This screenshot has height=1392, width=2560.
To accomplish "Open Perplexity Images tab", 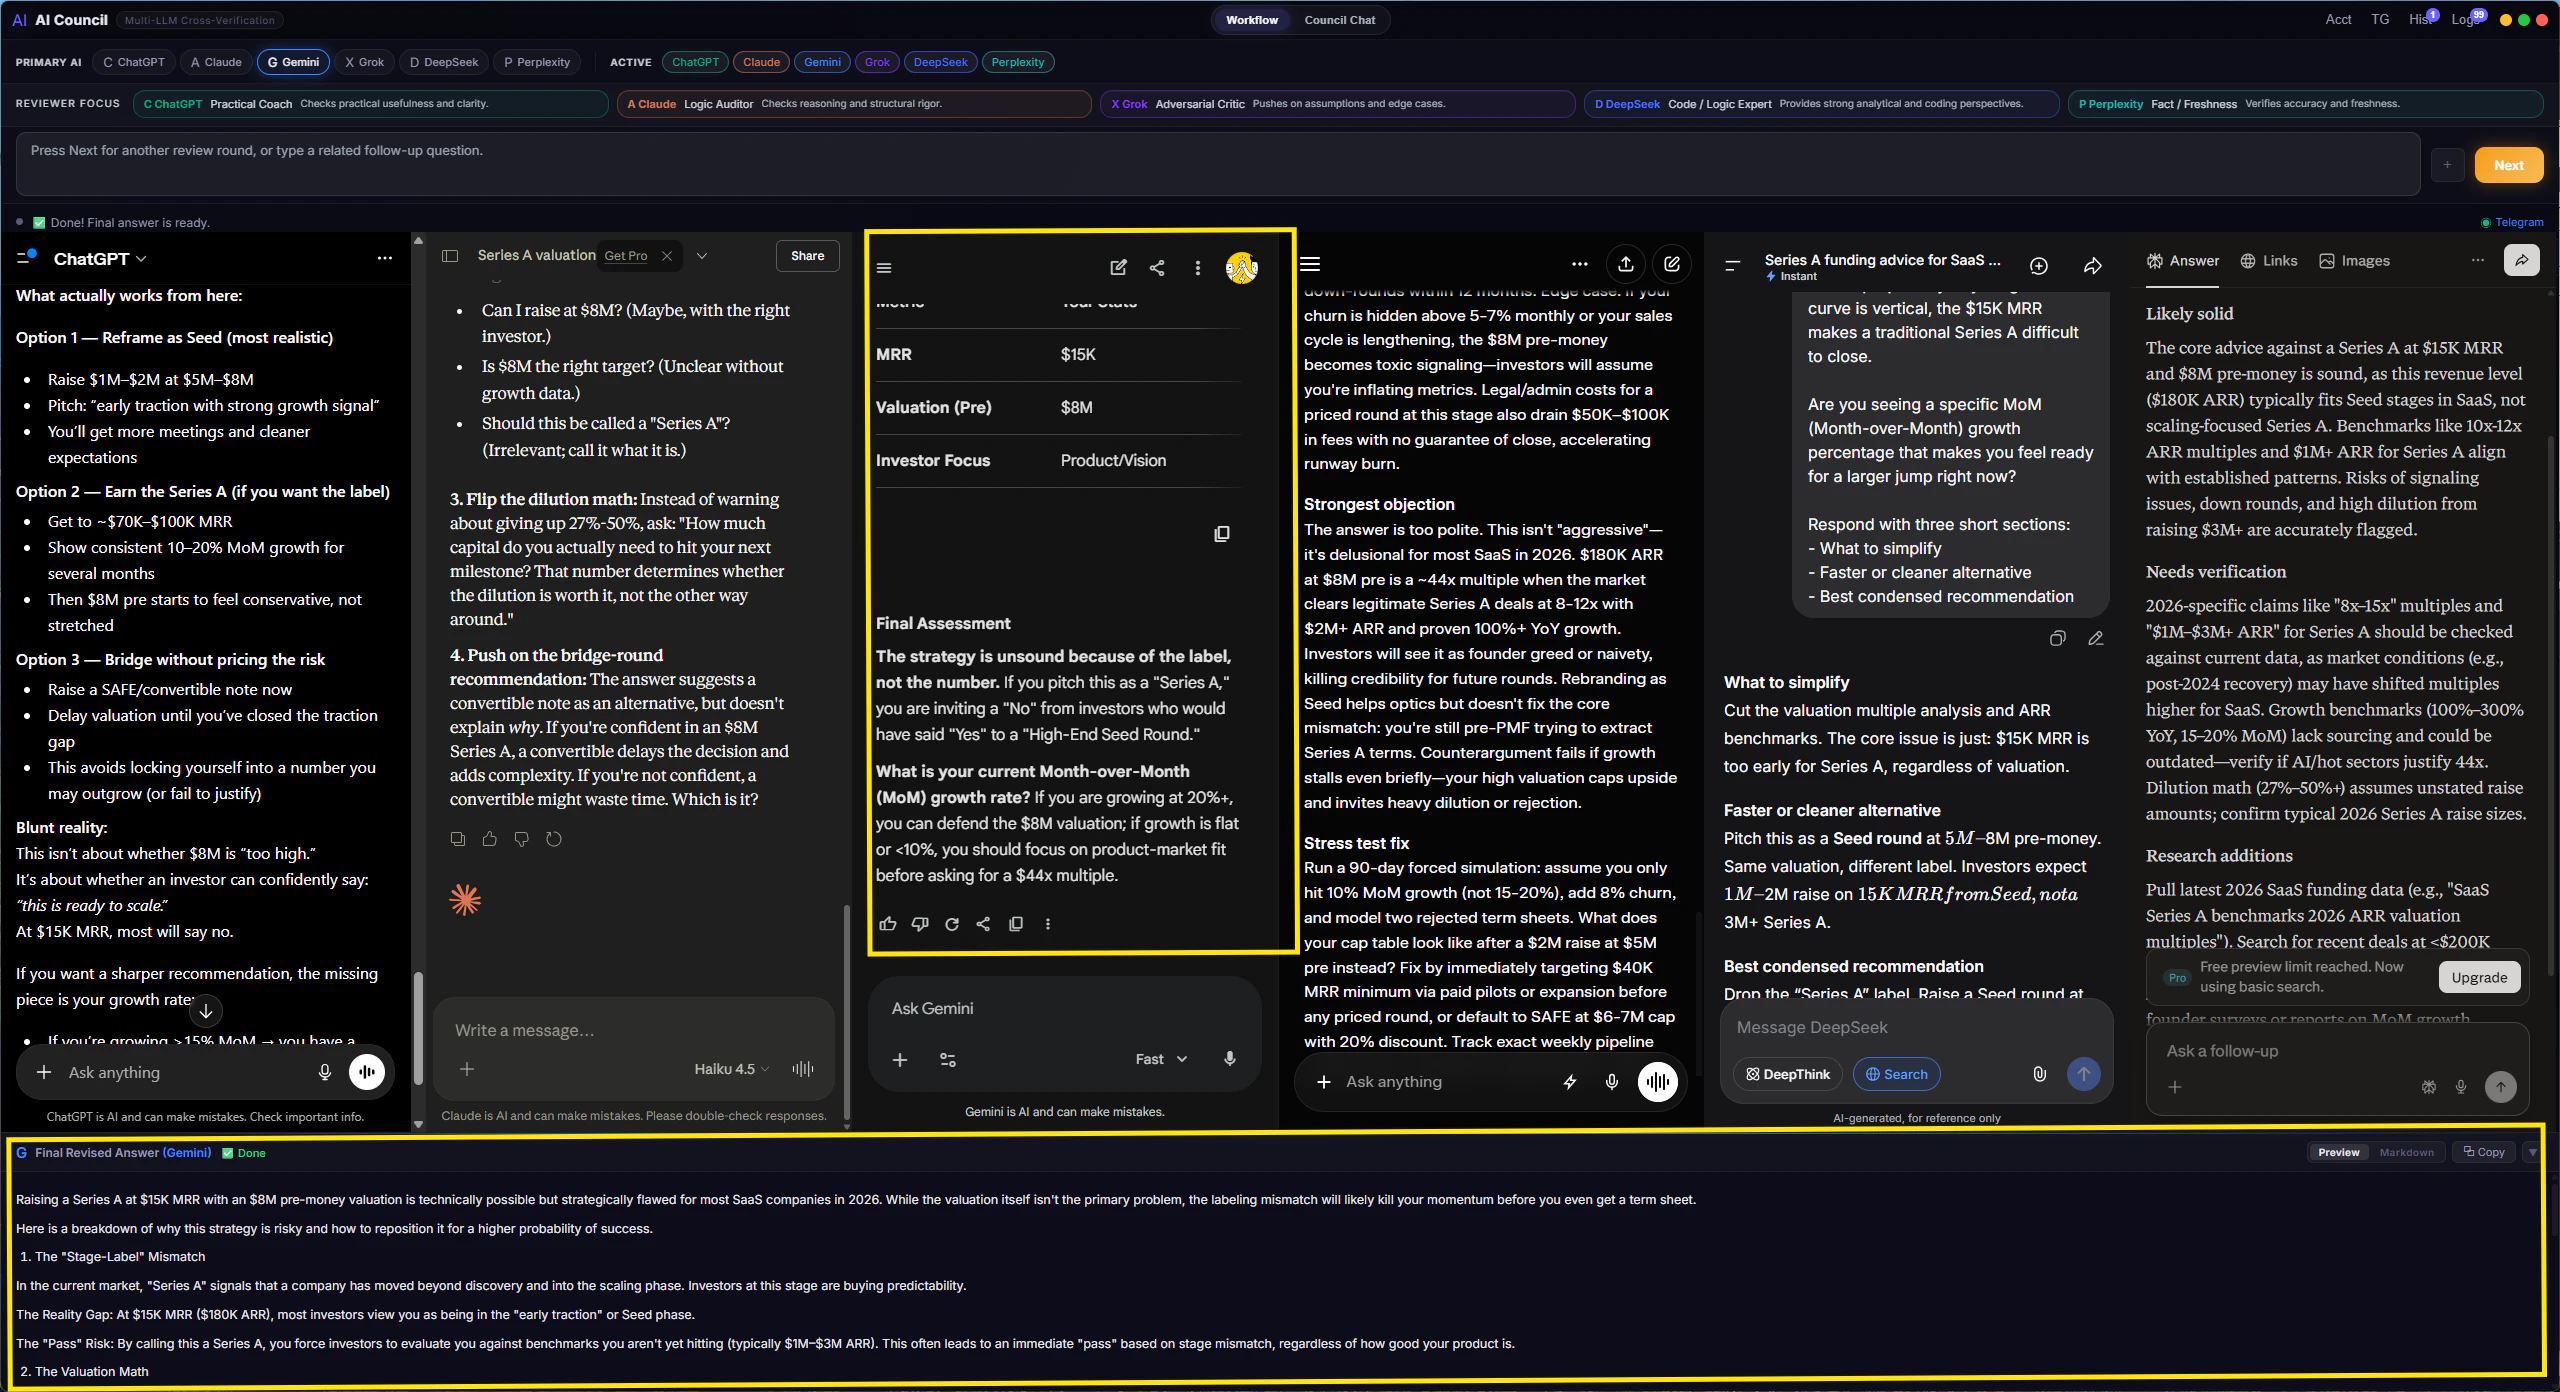I will (x=2354, y=260).
